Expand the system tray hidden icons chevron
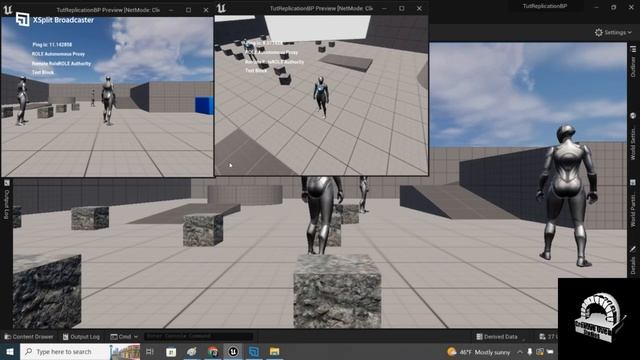Image resolution: width=640 pixels, height=360 pixels. 520,352
